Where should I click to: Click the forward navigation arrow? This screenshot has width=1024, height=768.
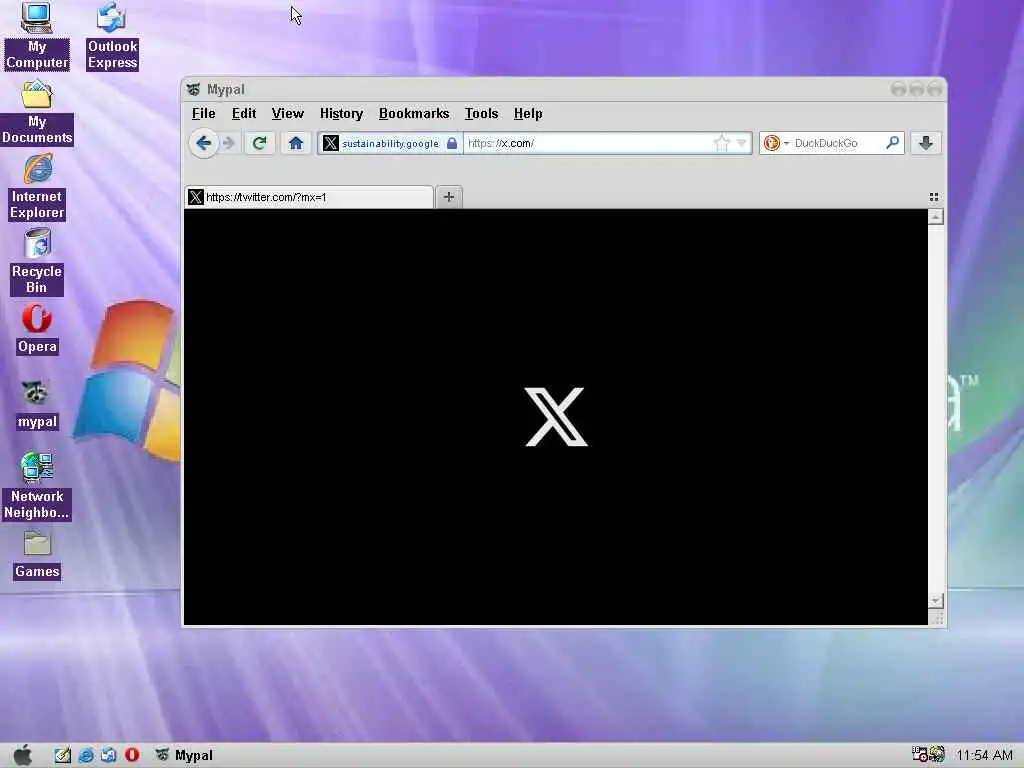[x=229, y=143]
